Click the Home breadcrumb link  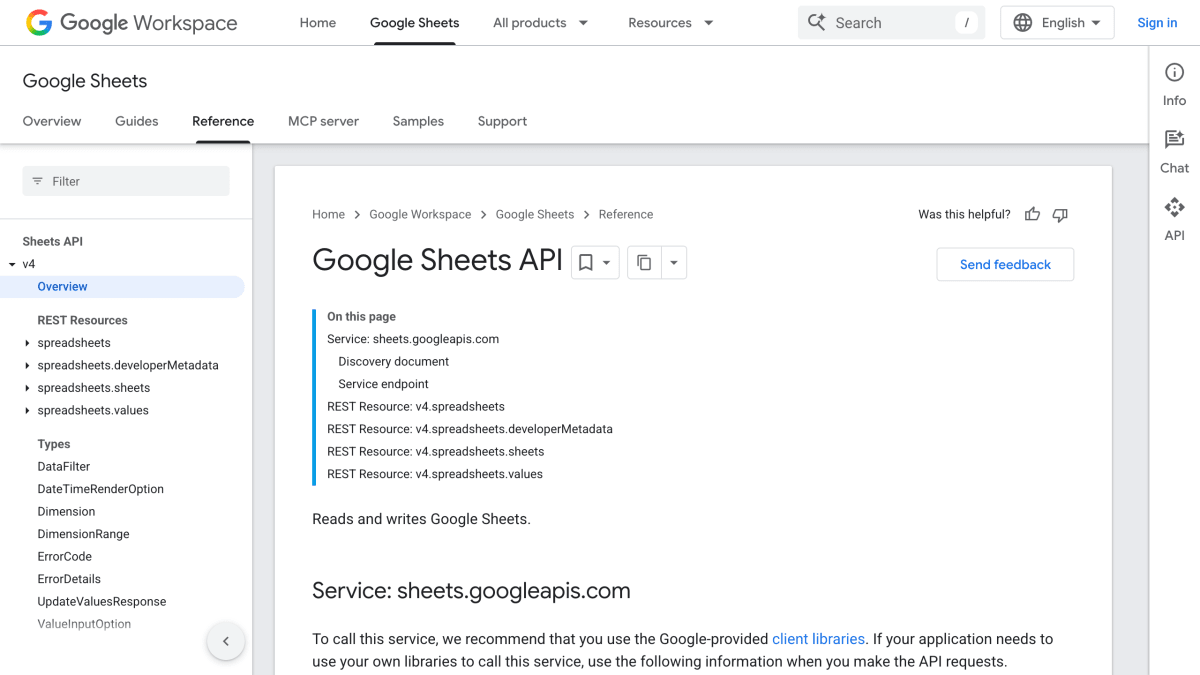tap(328, 214)
